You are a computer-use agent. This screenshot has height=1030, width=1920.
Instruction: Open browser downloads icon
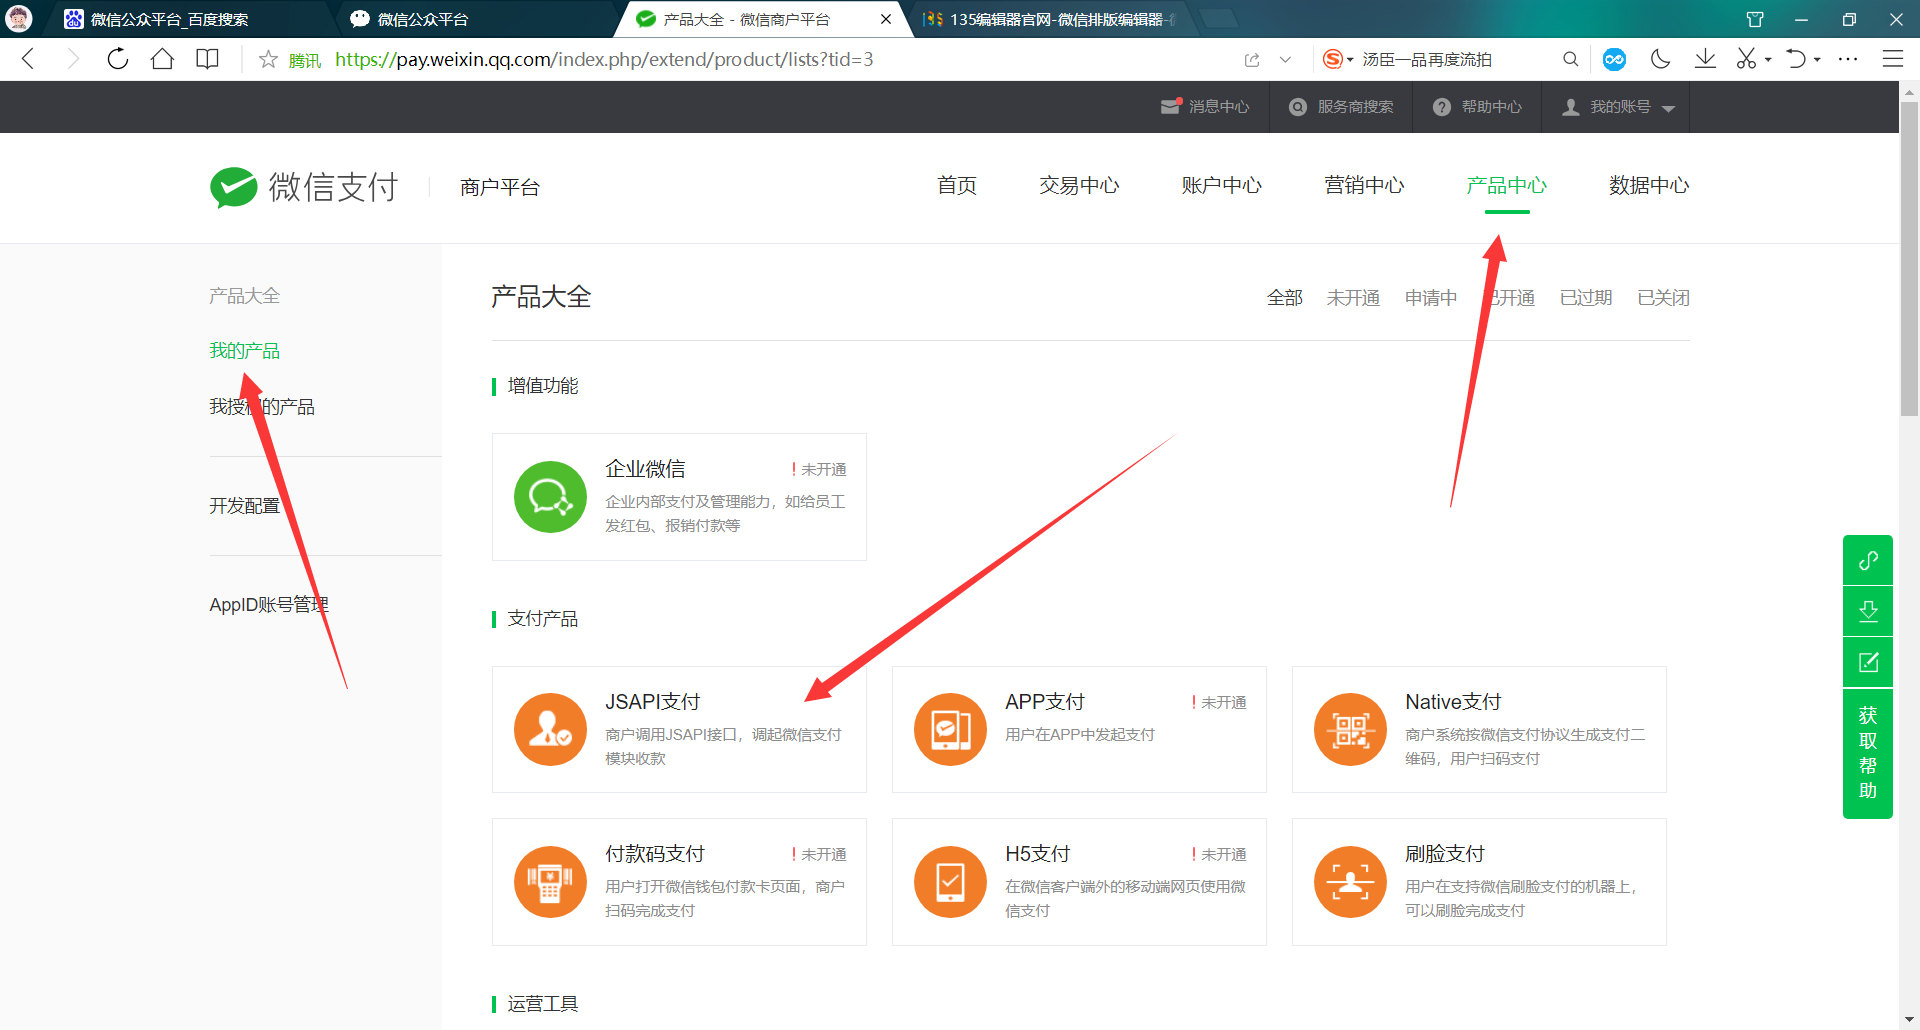(1706, 59)
